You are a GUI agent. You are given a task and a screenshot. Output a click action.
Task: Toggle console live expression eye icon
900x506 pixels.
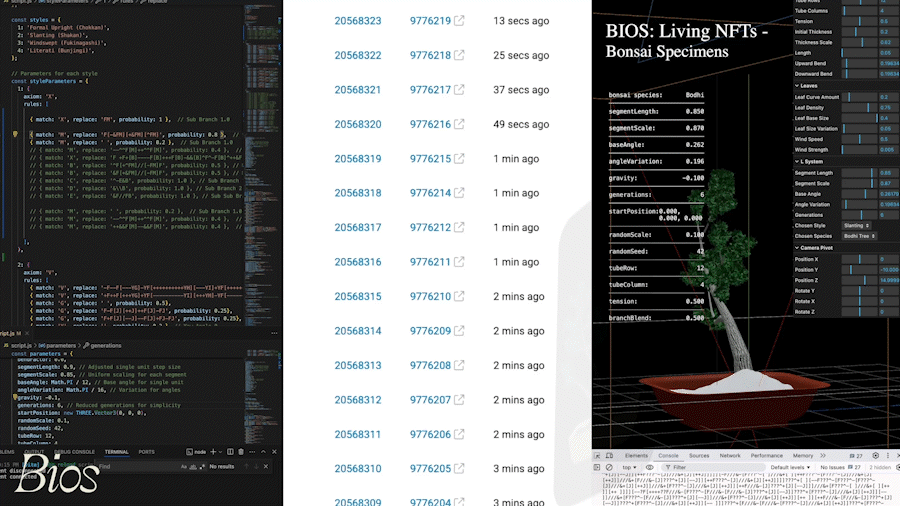[649, 468]
